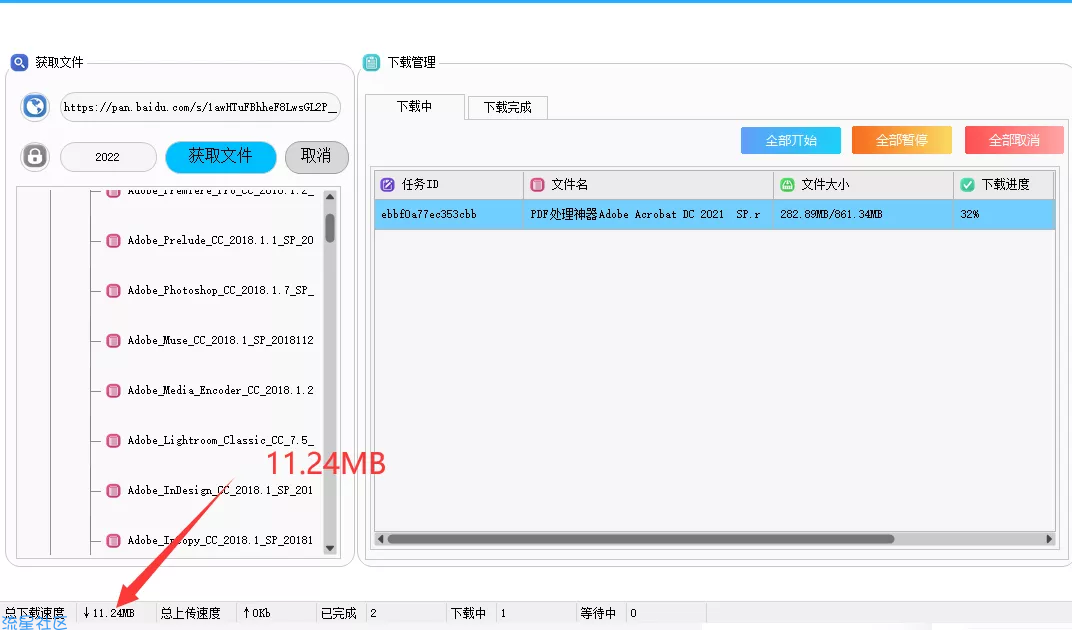Click download list horizontal scrollbar left arrow

[380, 539]
